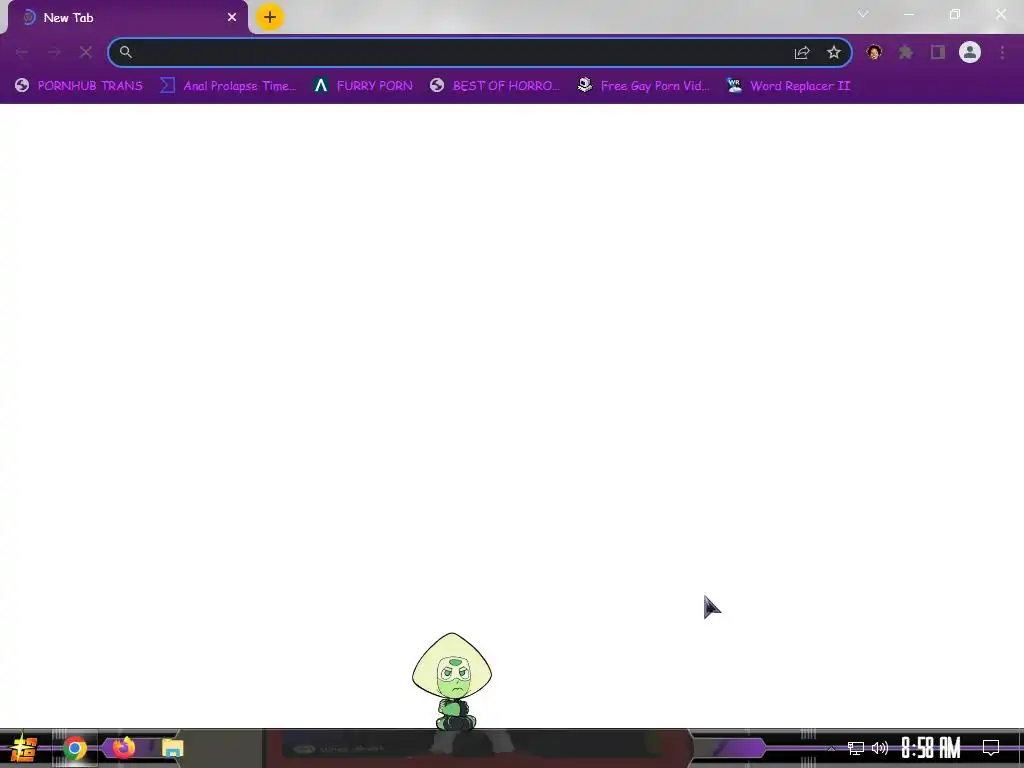Open the Chrome profile menu

click(970, 52)
